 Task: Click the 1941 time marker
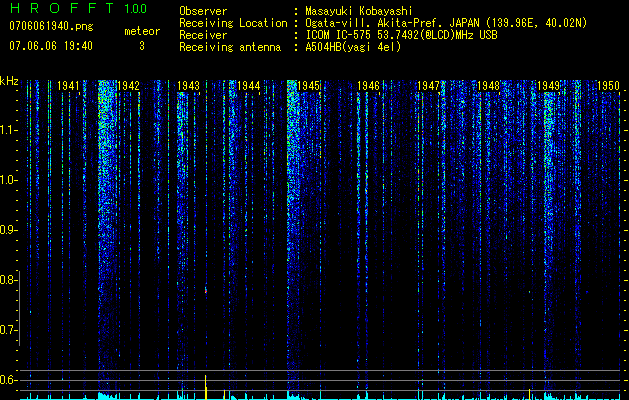pos(68,85)
